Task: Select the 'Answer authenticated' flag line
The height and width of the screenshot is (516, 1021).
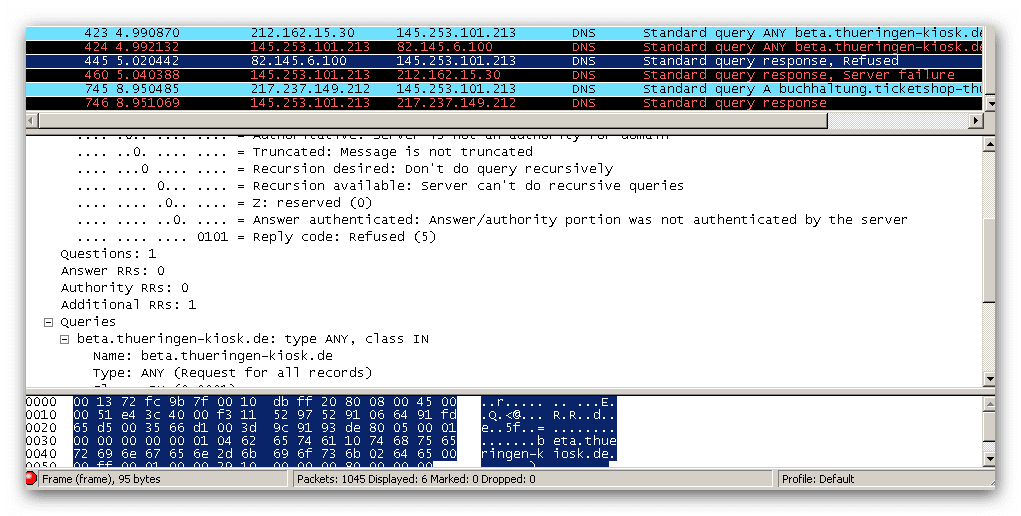Action: (x=492, y=220)
